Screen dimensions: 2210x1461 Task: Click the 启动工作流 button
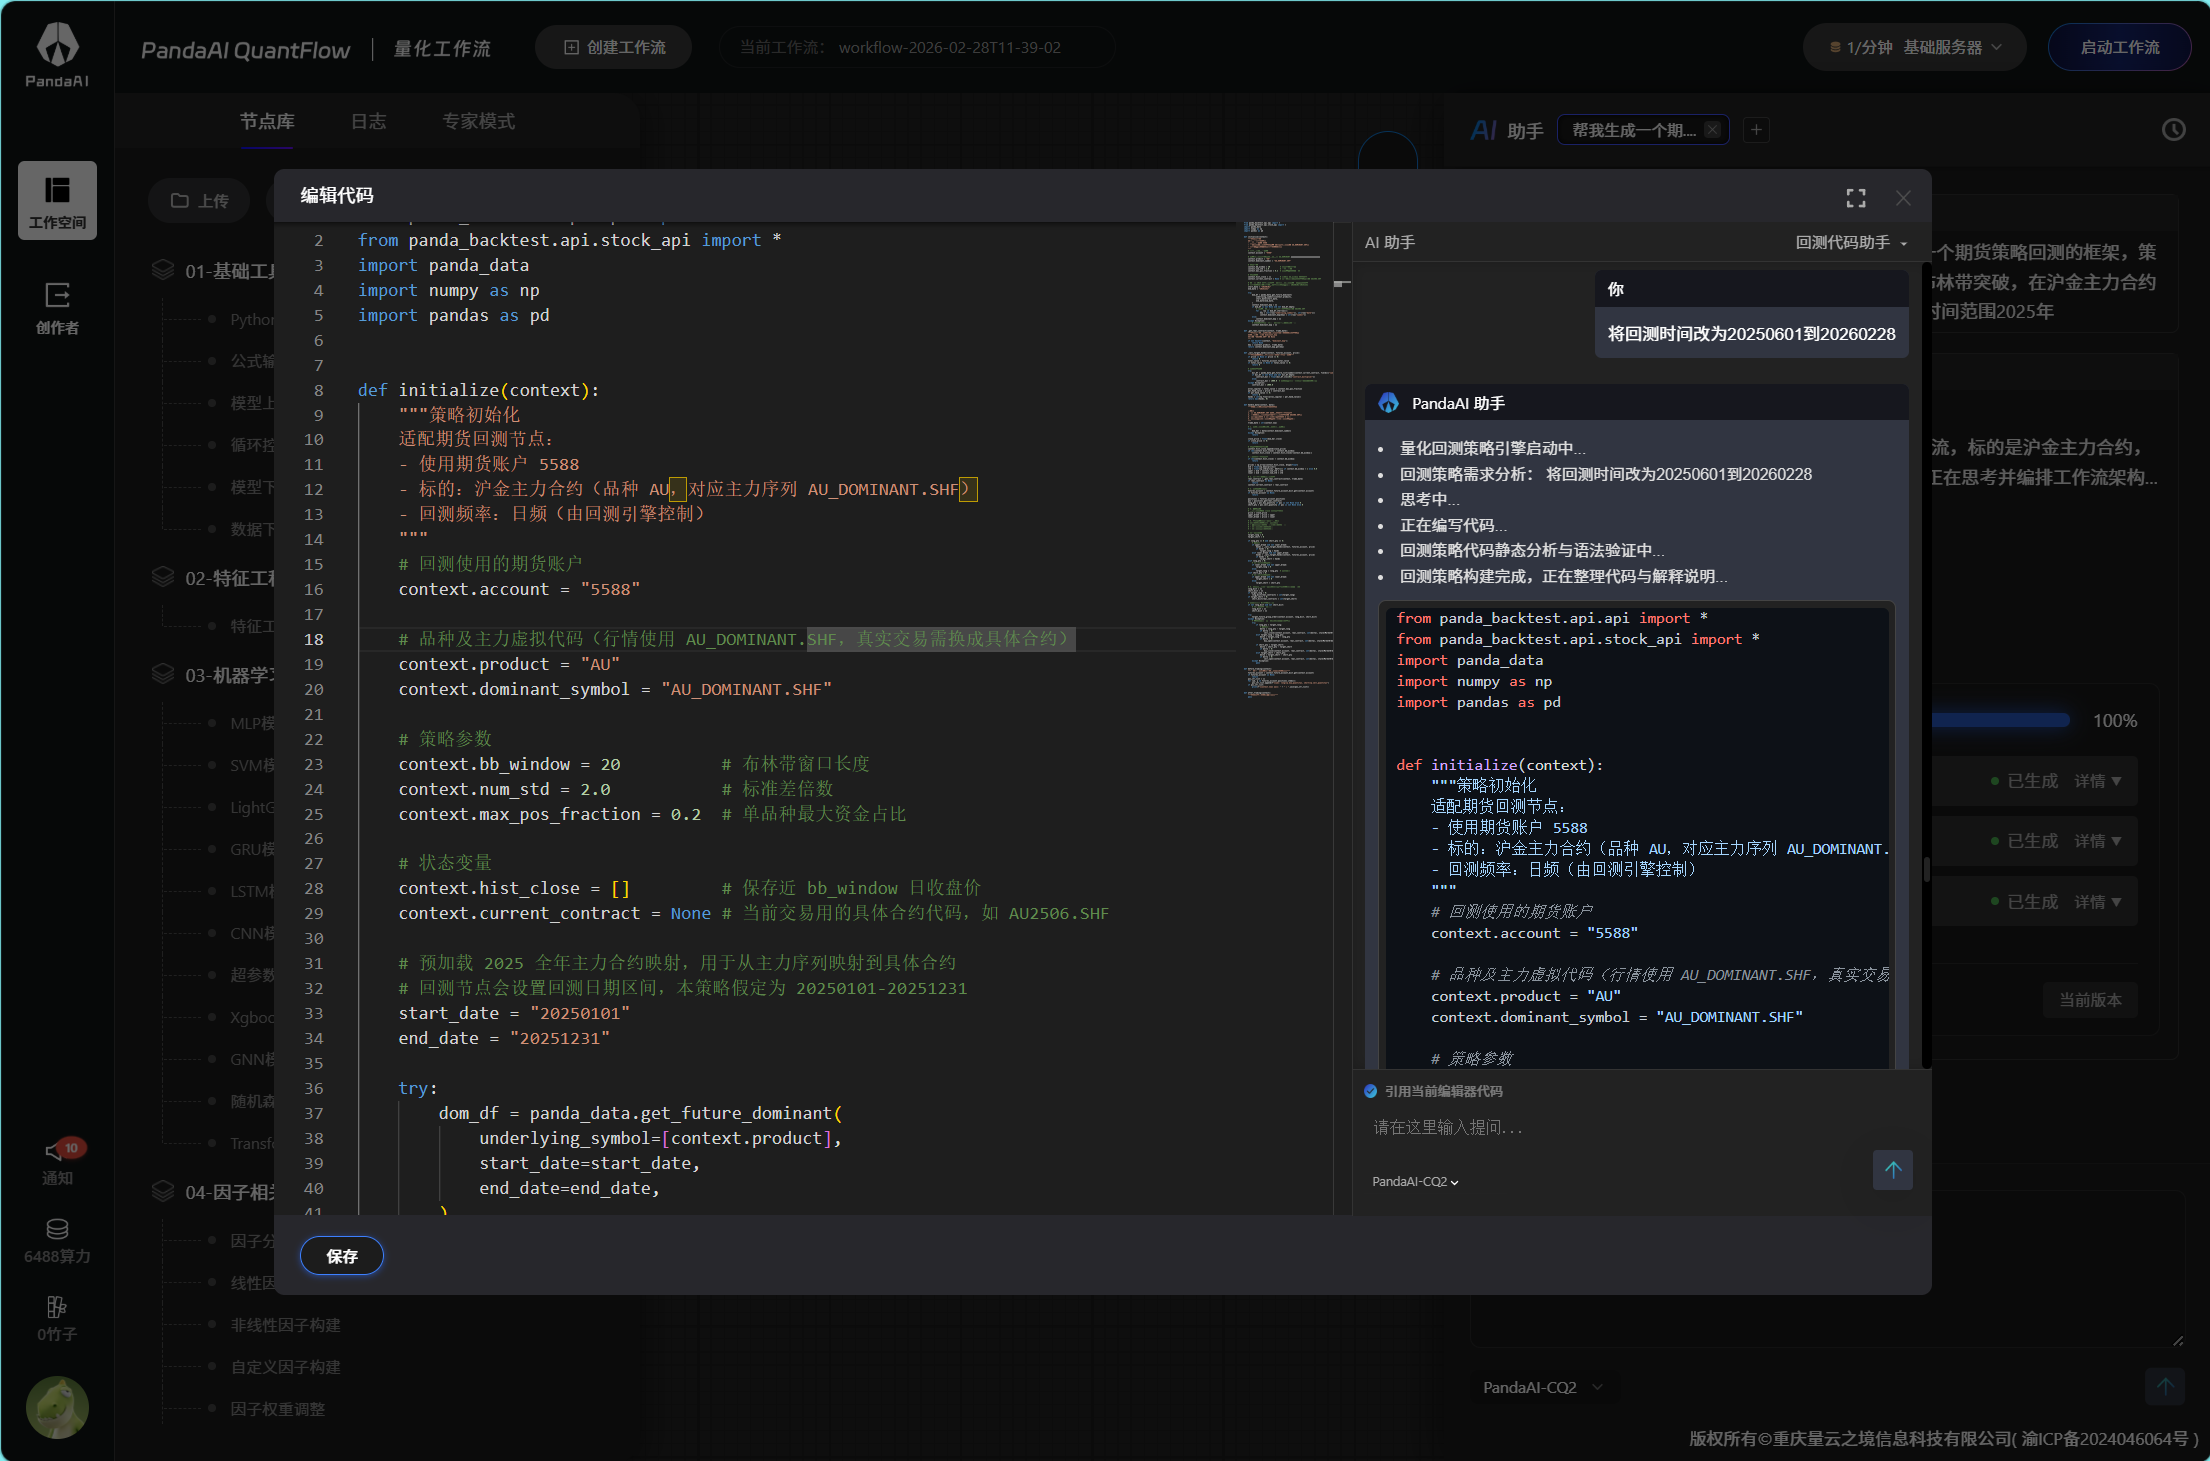[2119, 47]
